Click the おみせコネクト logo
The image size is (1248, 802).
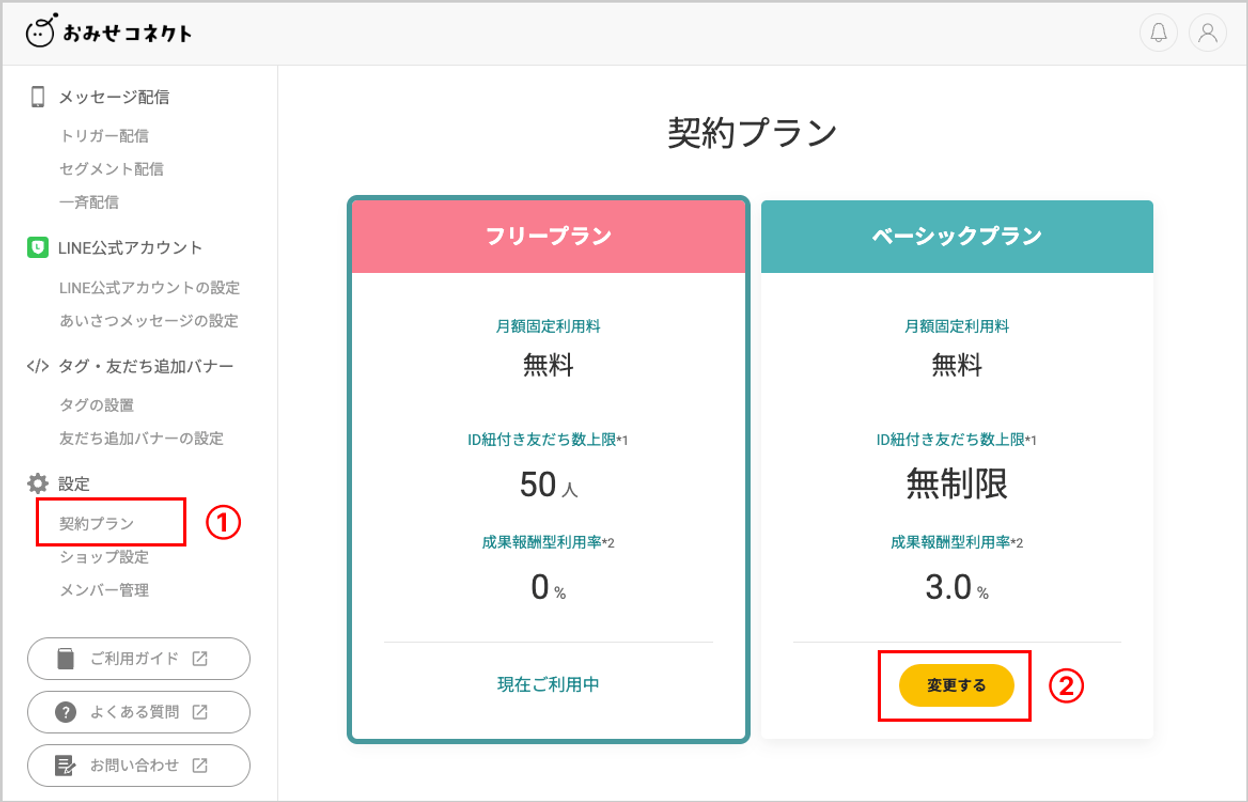pyautogui.click(x=109, y=33)
